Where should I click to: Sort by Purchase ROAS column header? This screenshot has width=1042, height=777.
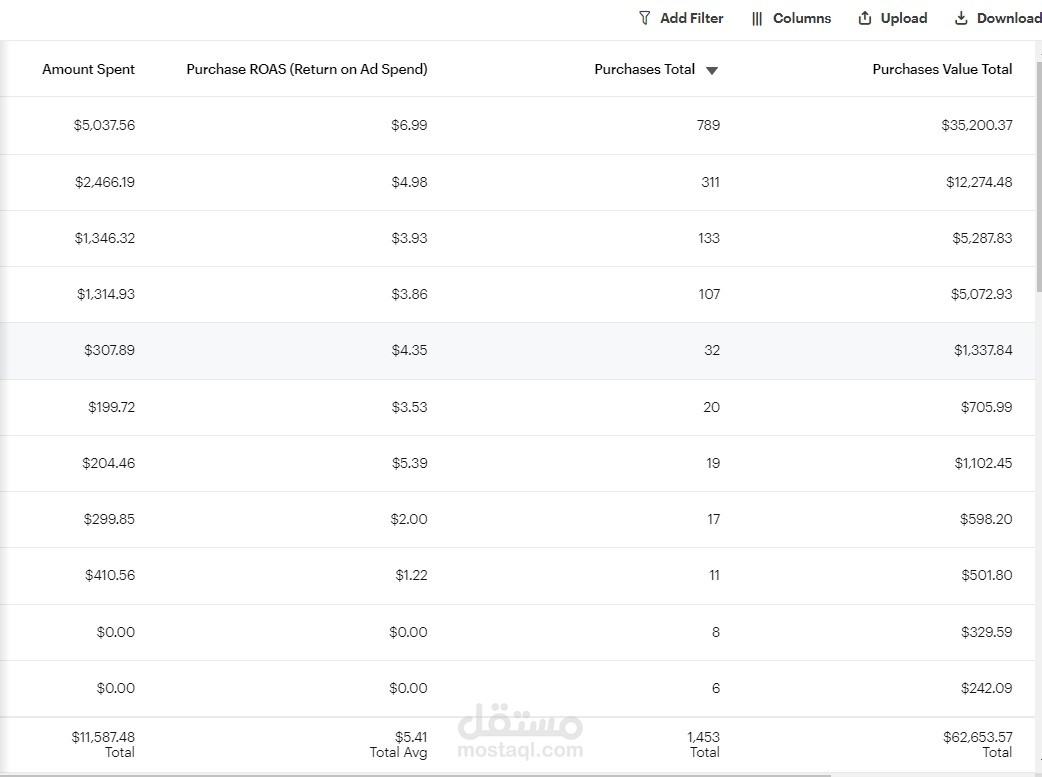307,69
